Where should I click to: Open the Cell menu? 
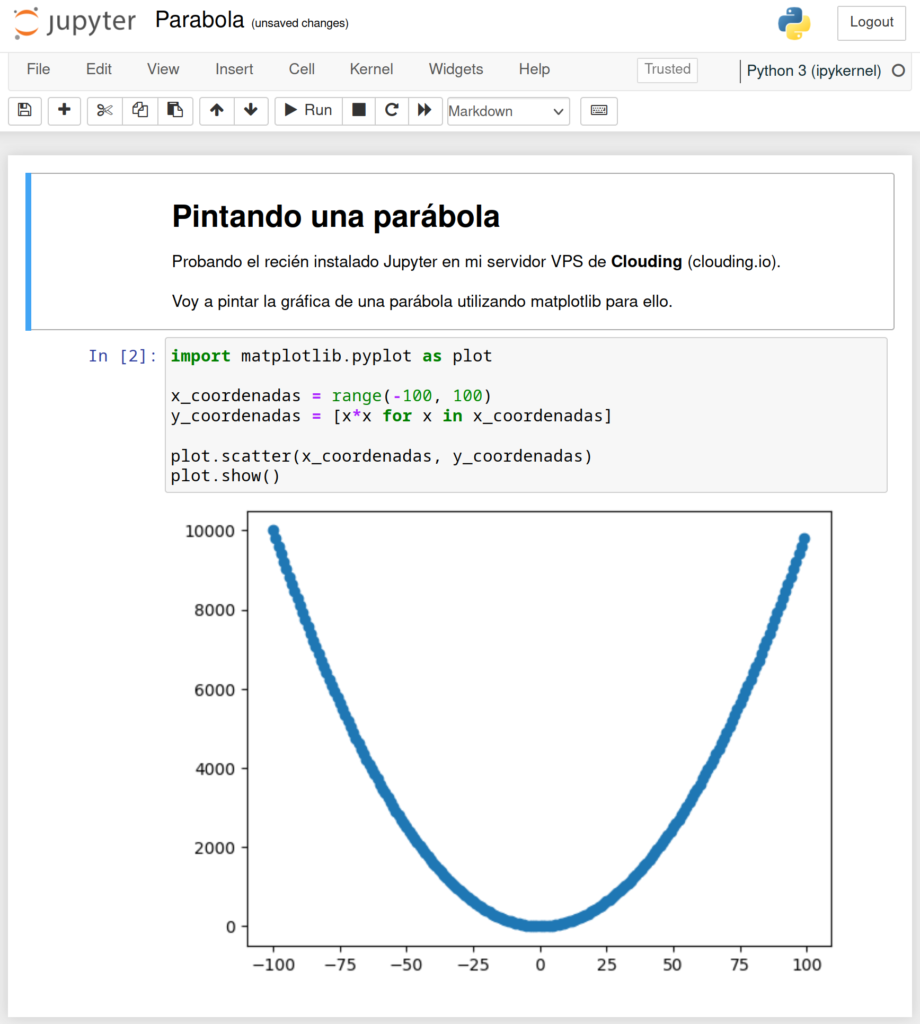point(302,69)
